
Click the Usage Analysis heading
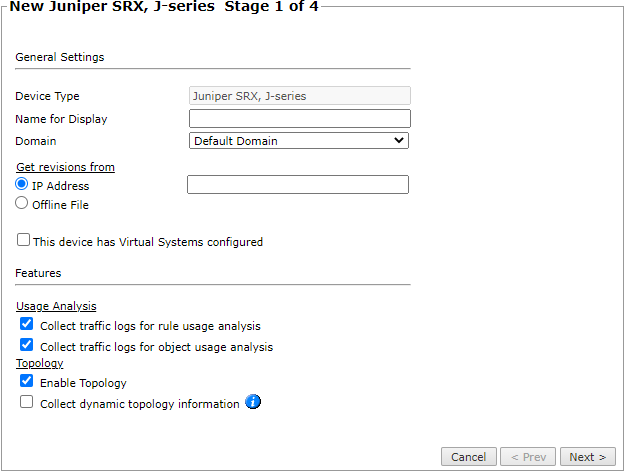(x=56, y=306)
